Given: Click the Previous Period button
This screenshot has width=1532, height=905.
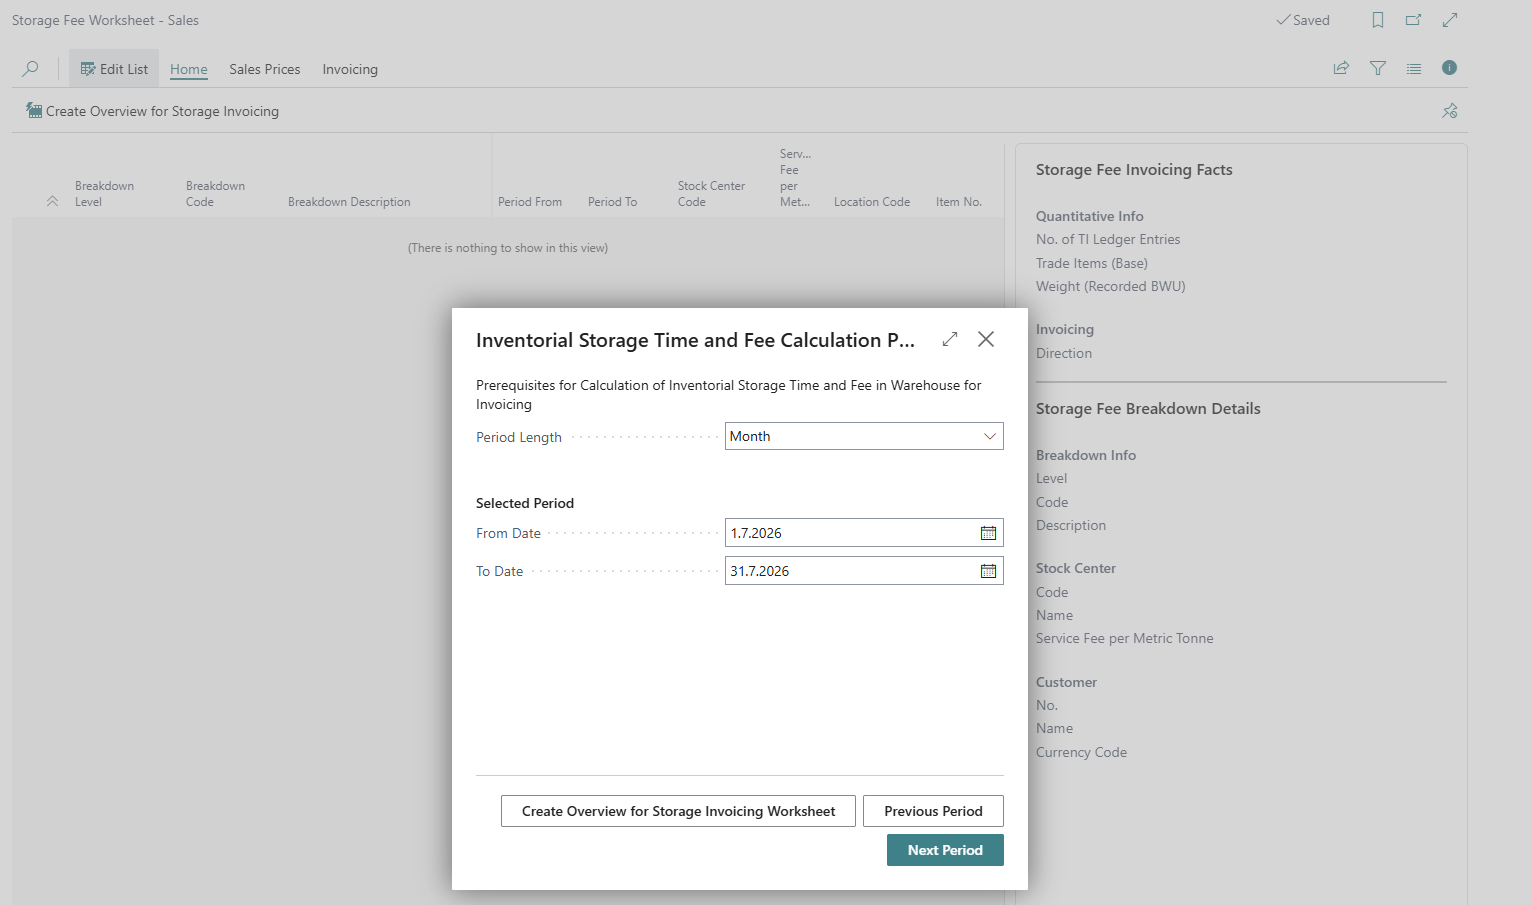Looking at the screenshot, I should 933,811.
